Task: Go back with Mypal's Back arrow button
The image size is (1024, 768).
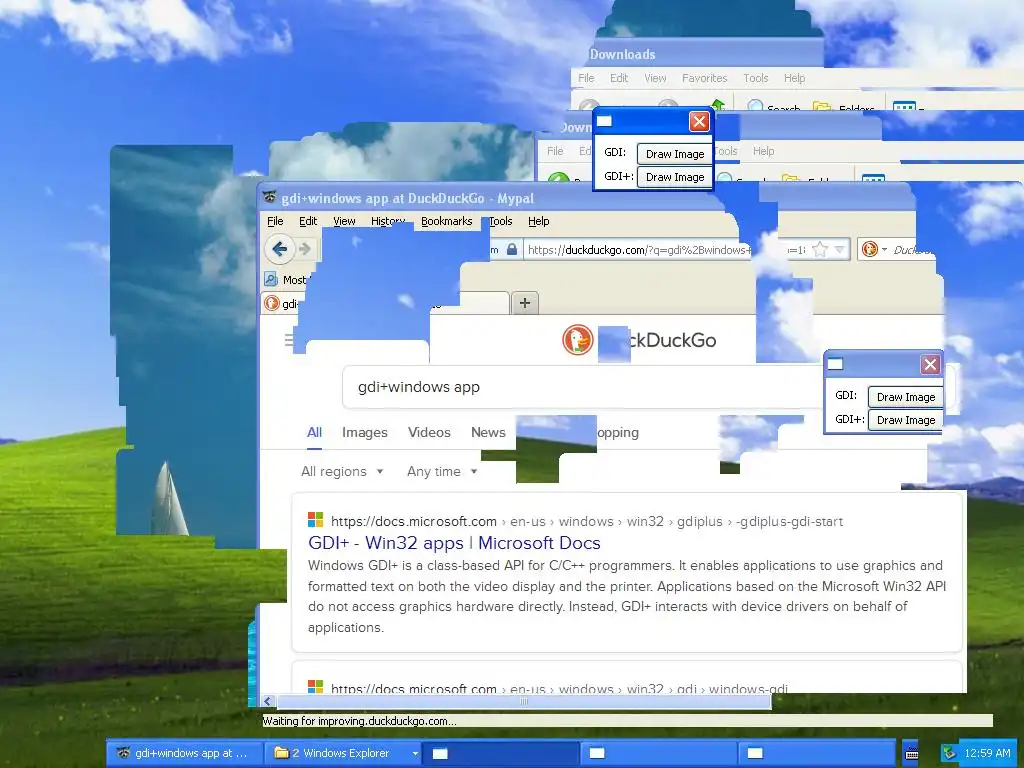Action: [280, 249]
